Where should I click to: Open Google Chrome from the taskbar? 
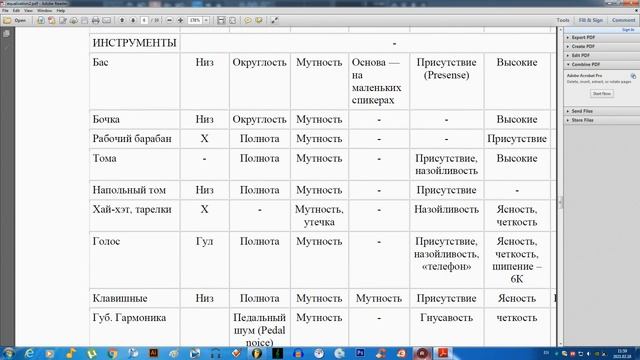tap(113, 353)
